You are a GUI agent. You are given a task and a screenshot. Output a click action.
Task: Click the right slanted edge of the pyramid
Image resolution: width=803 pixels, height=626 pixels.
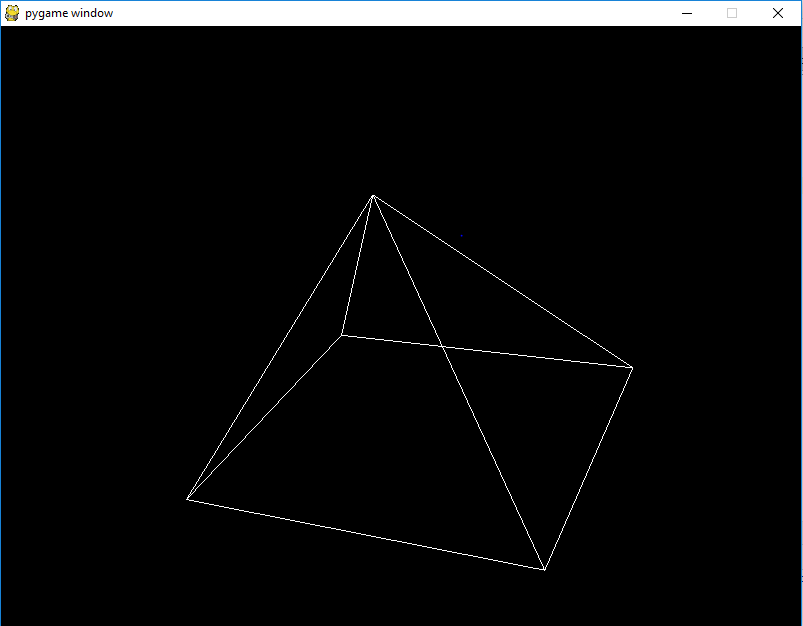[505, 285]
